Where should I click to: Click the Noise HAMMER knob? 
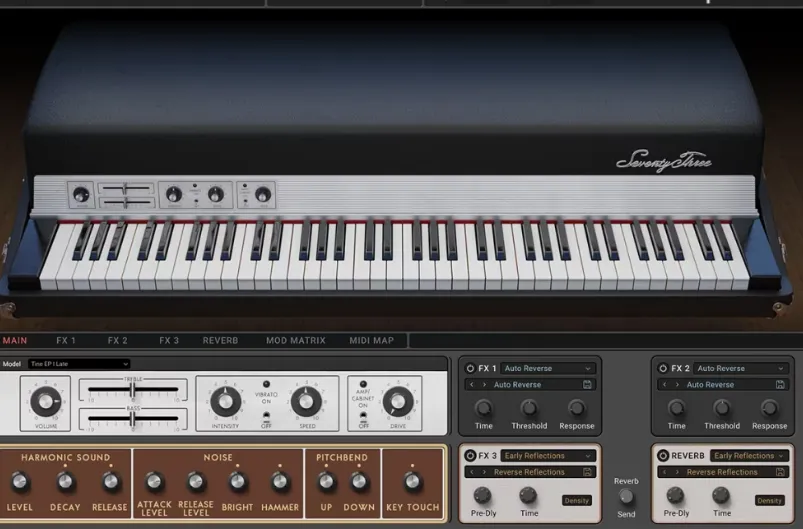[280, 482]
